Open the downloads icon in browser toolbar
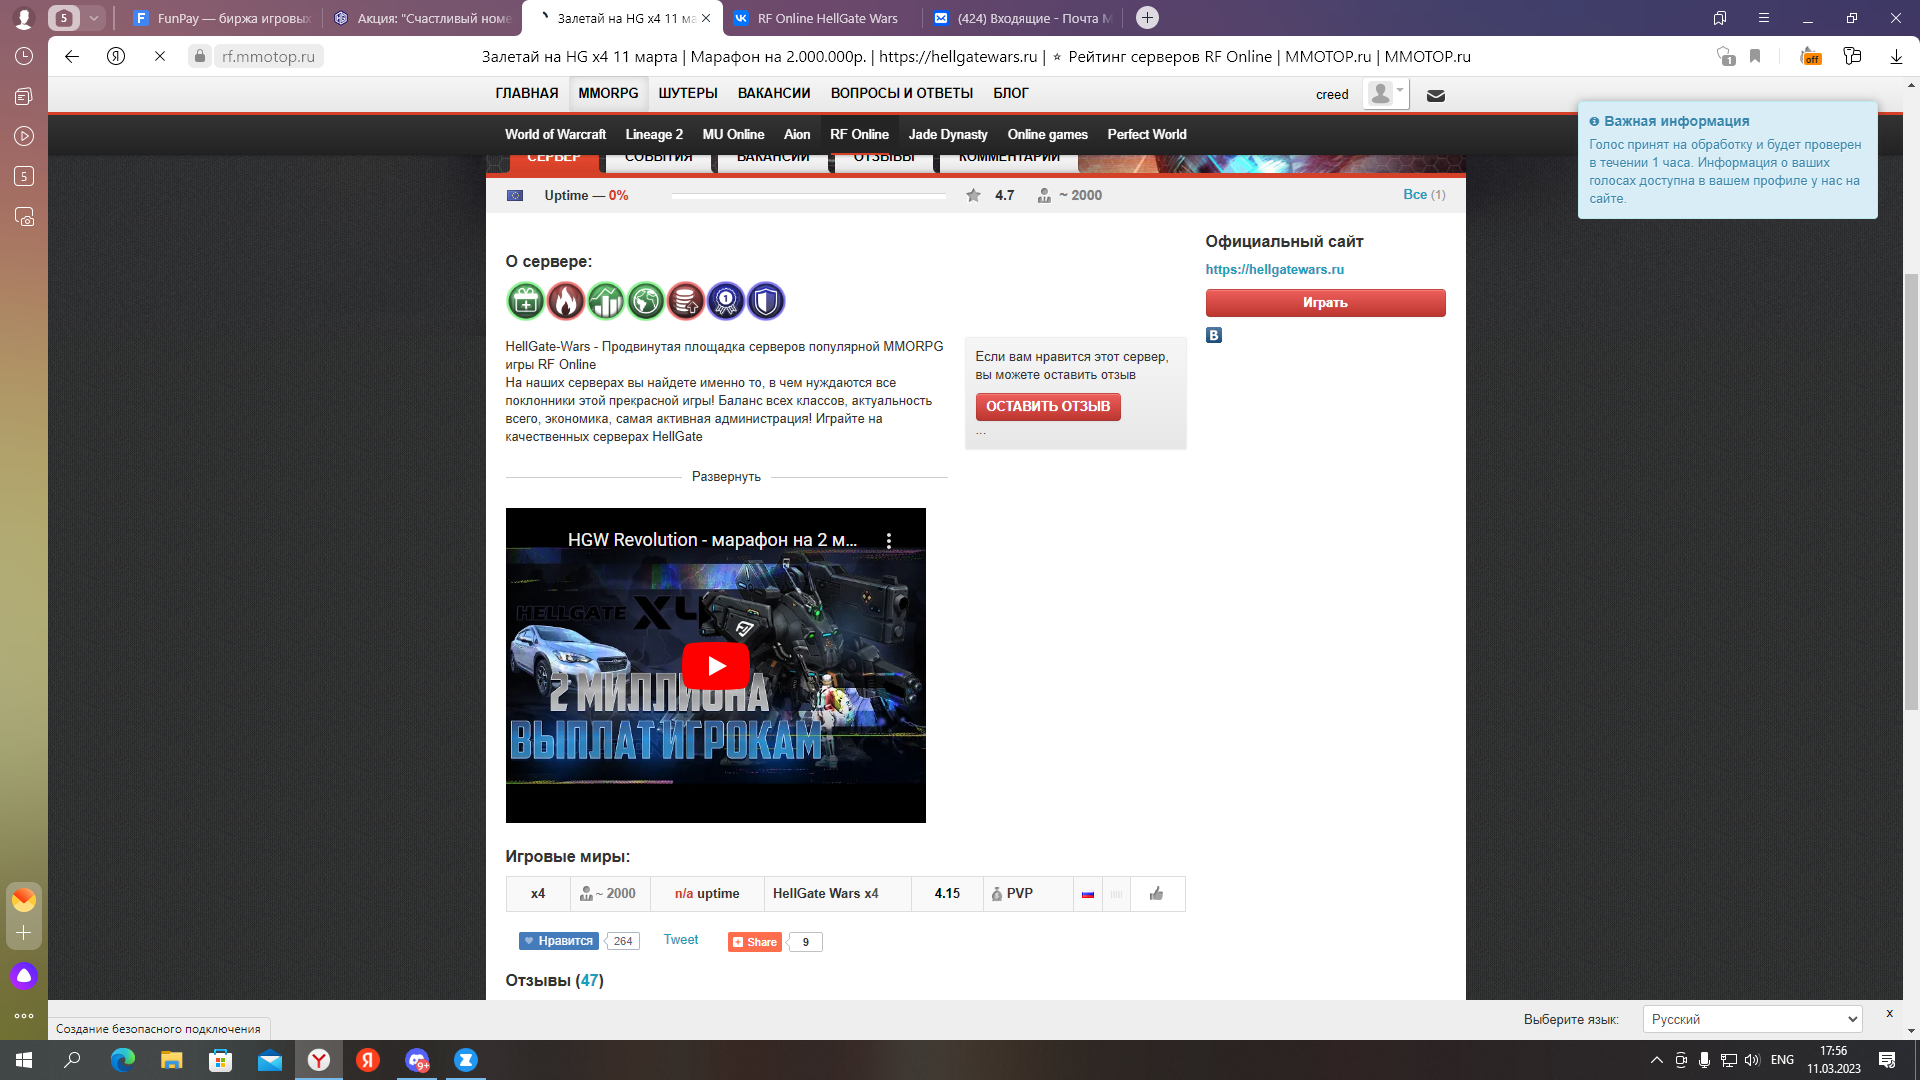Viewport: 1920px width, 1080px height. [x=1896, y=57]
